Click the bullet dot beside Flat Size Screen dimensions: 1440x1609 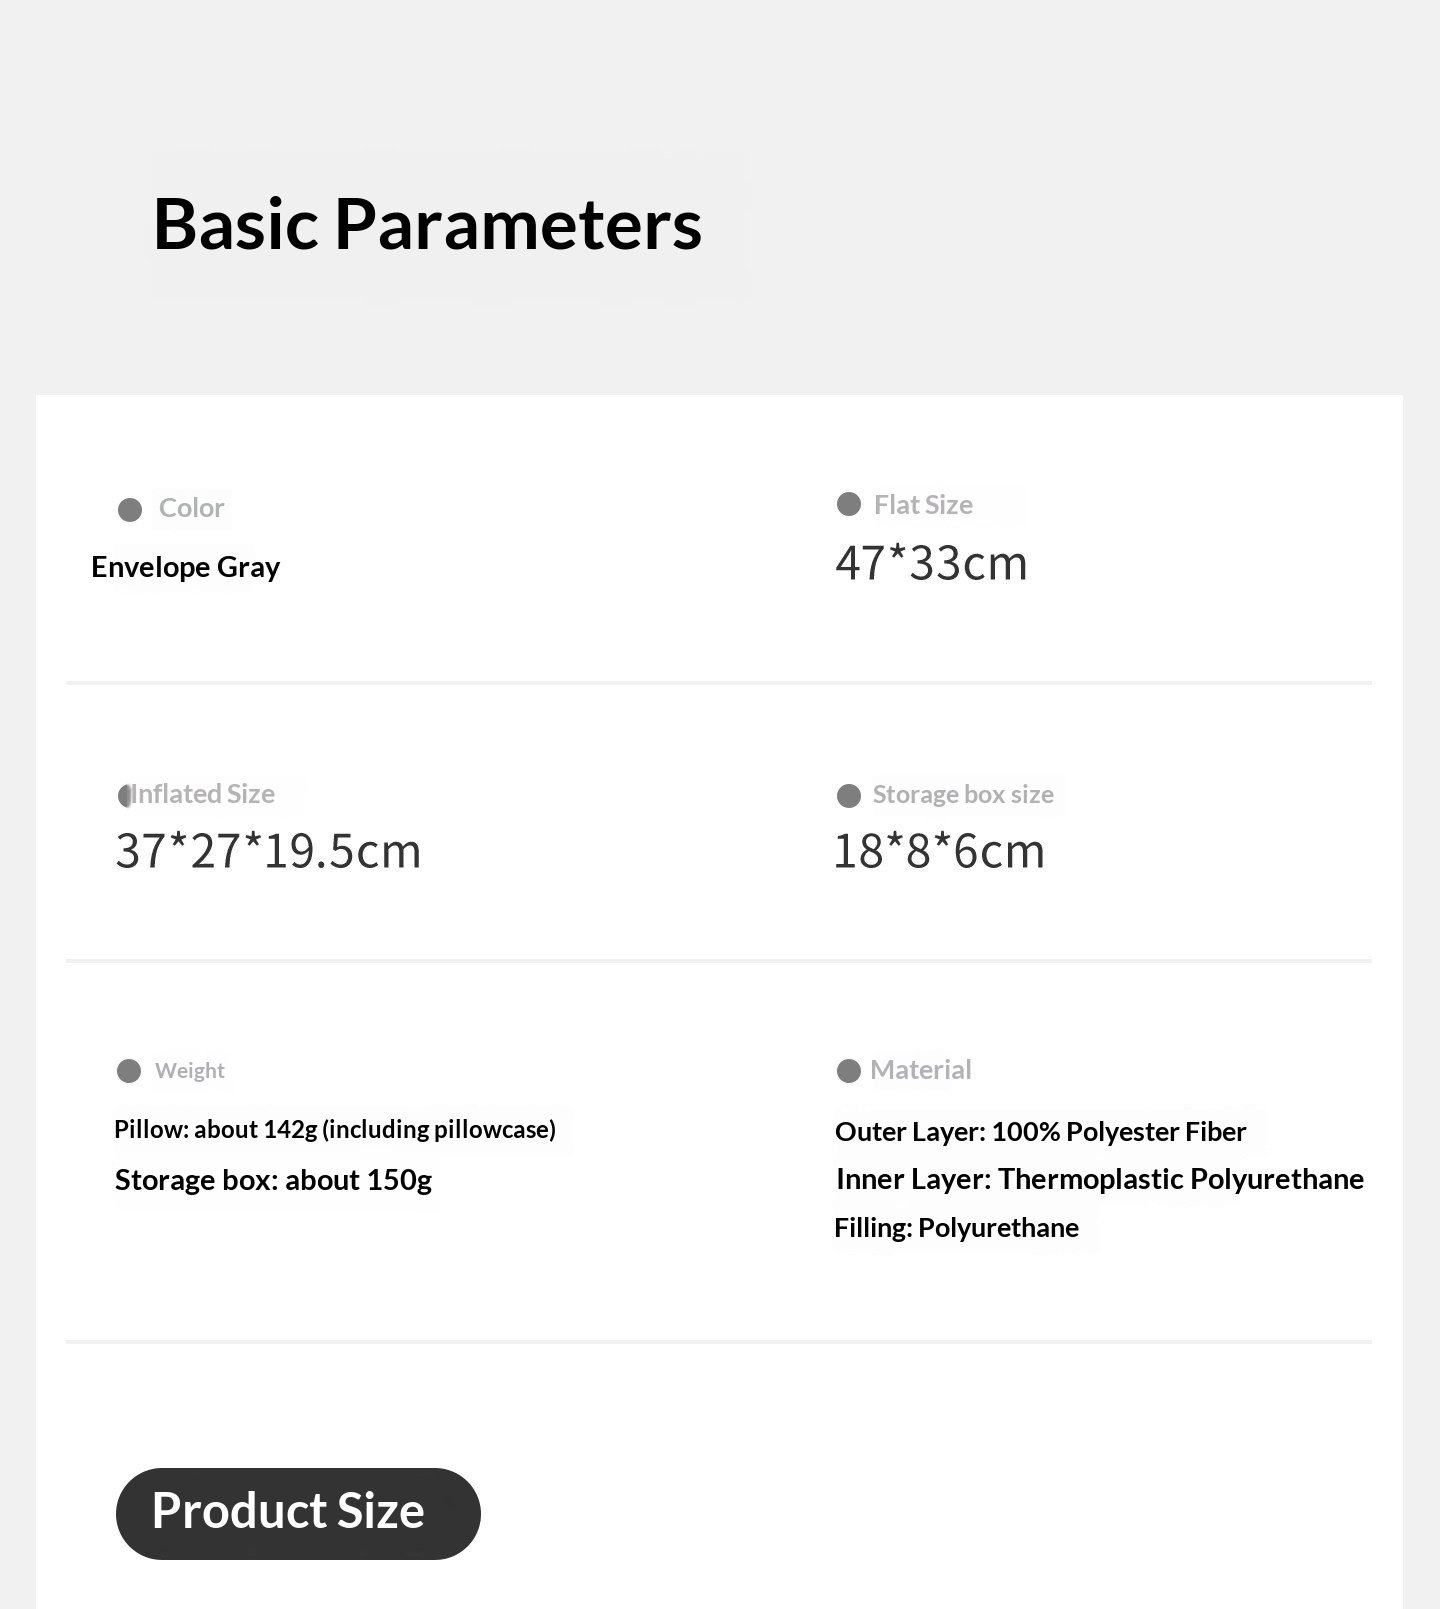point(849,504)
